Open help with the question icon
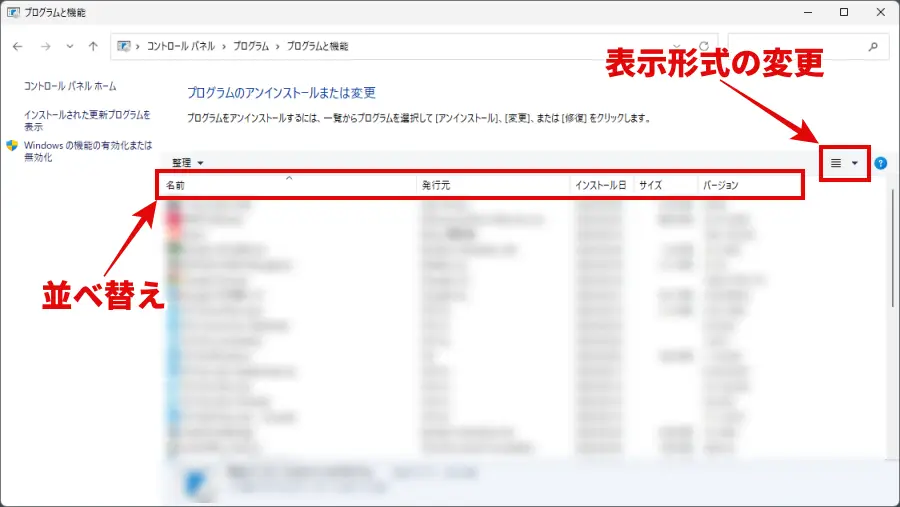This screenshot has width=900, height=507. pos(880,163)
